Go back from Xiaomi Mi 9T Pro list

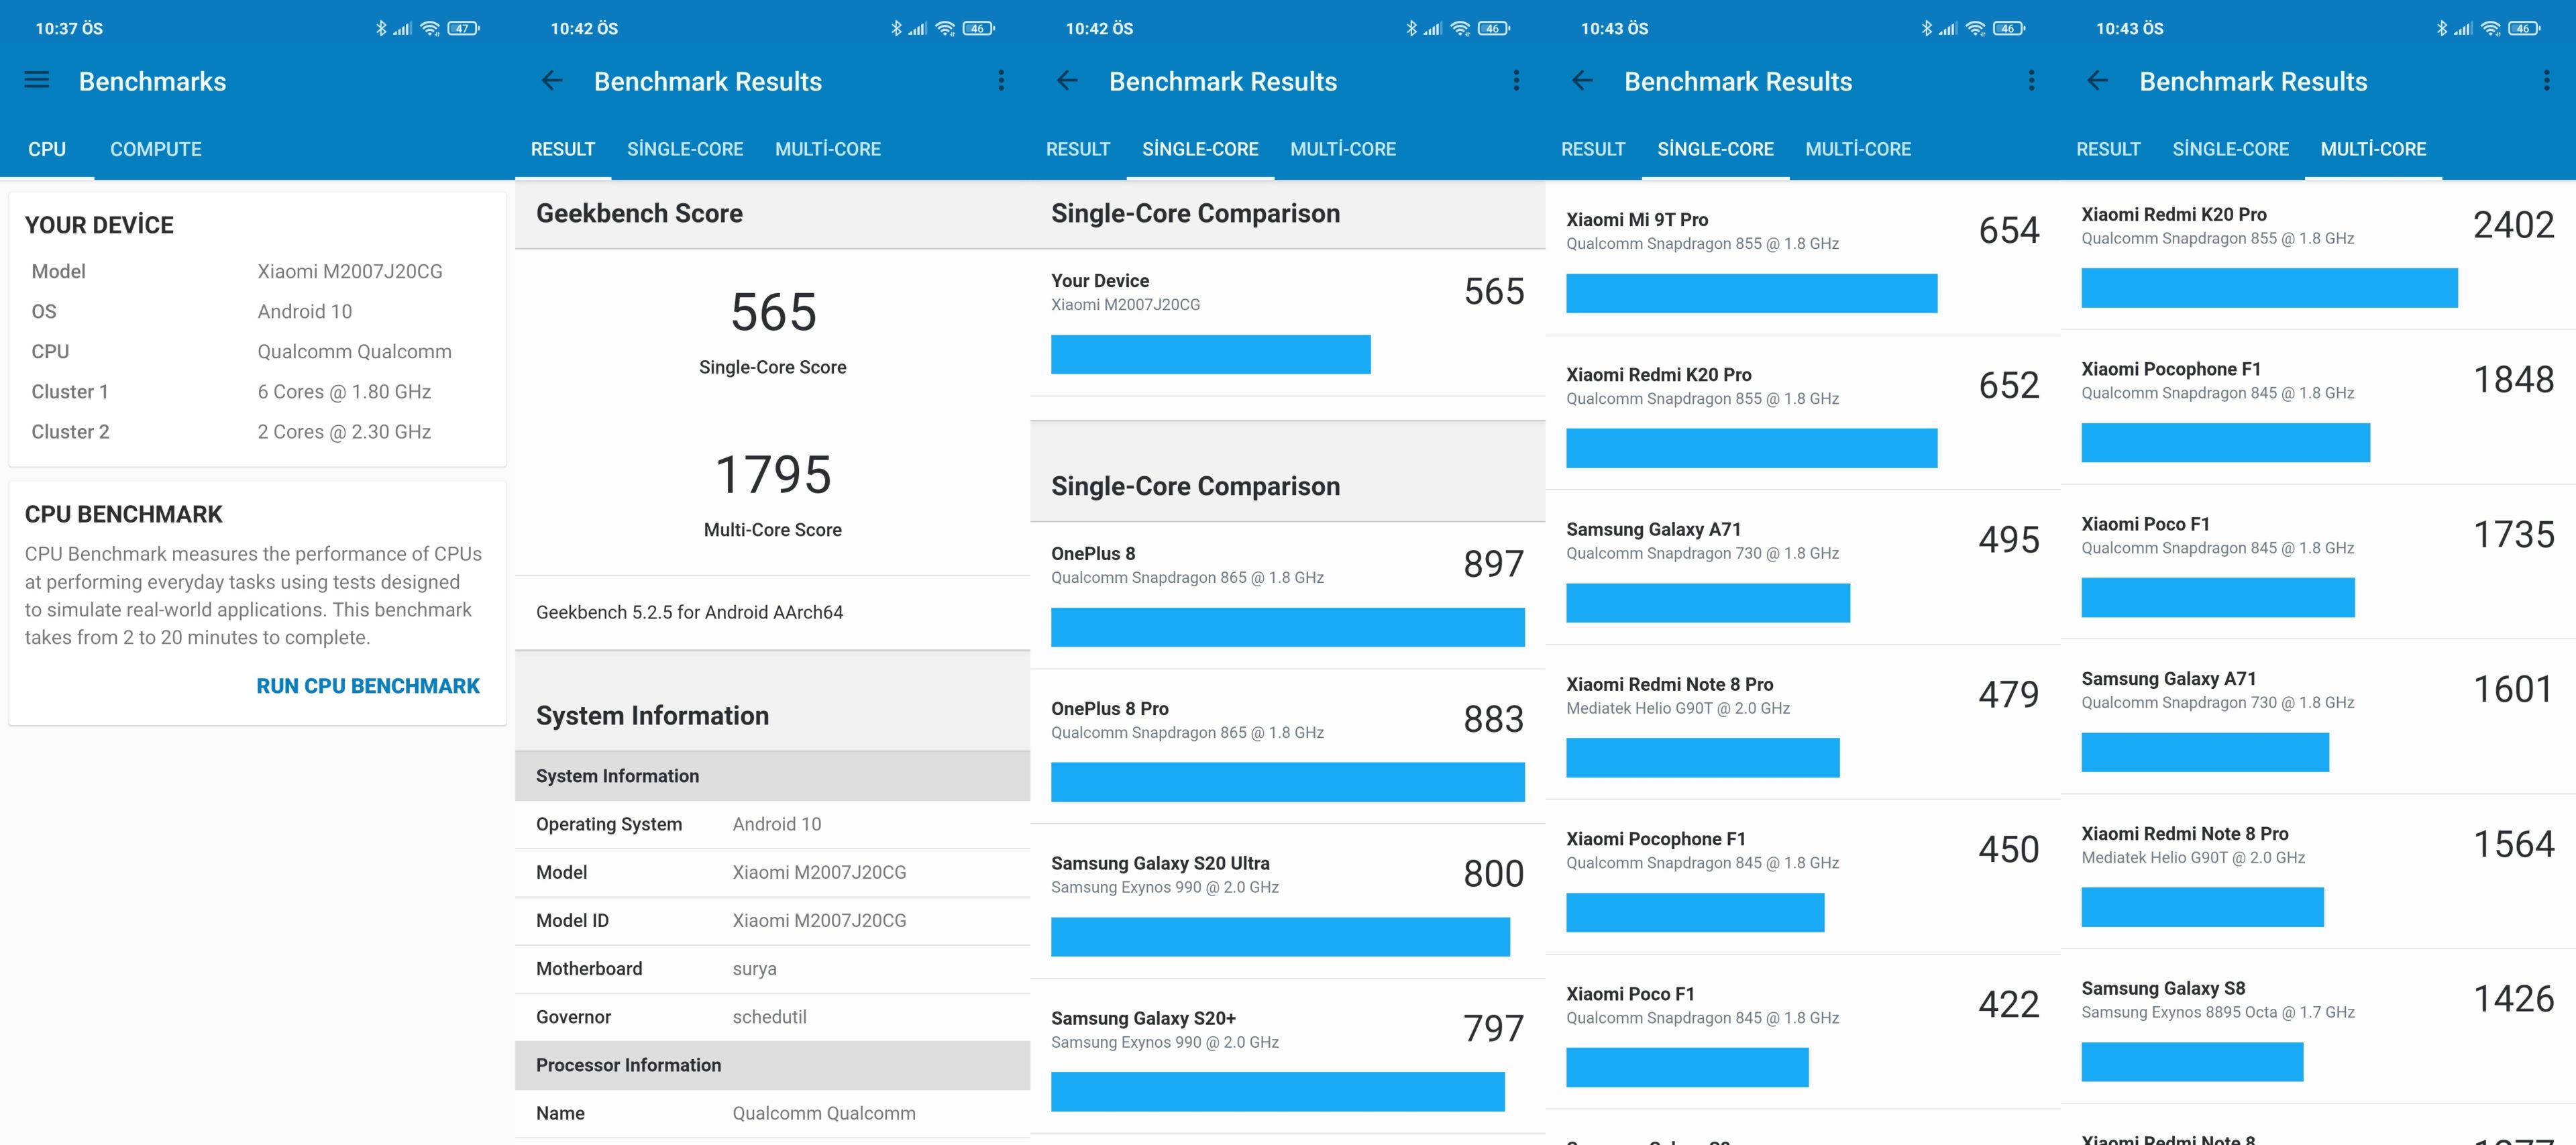1582,81
